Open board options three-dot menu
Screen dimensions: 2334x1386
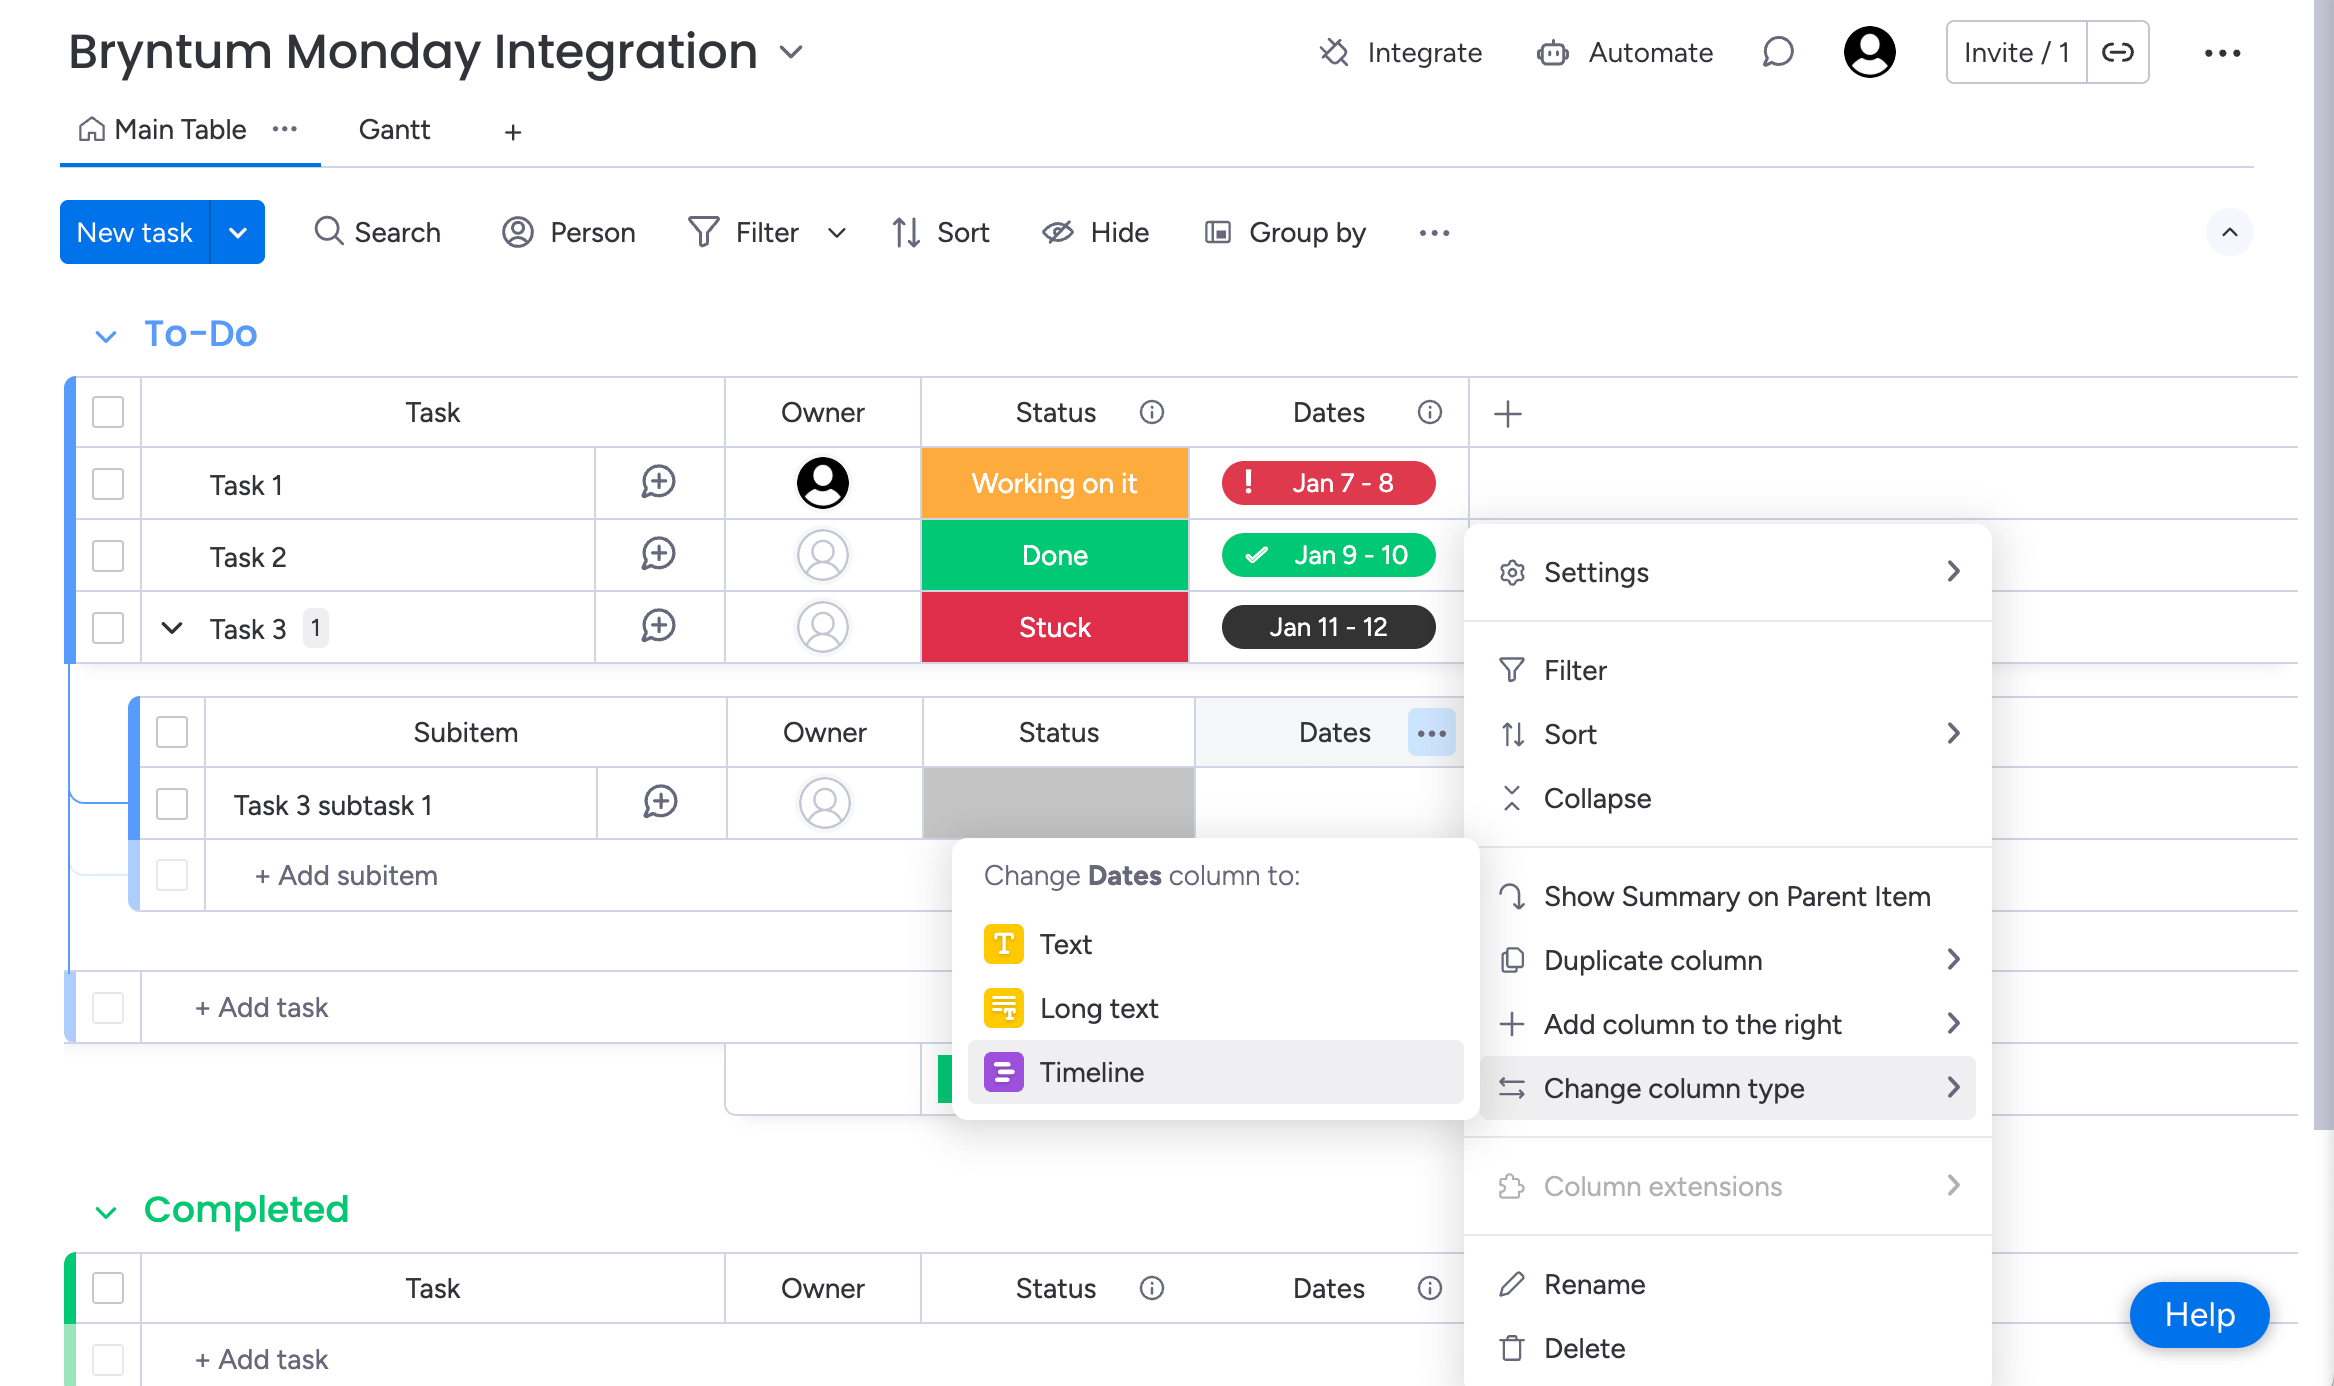(x=2222, y=53)
